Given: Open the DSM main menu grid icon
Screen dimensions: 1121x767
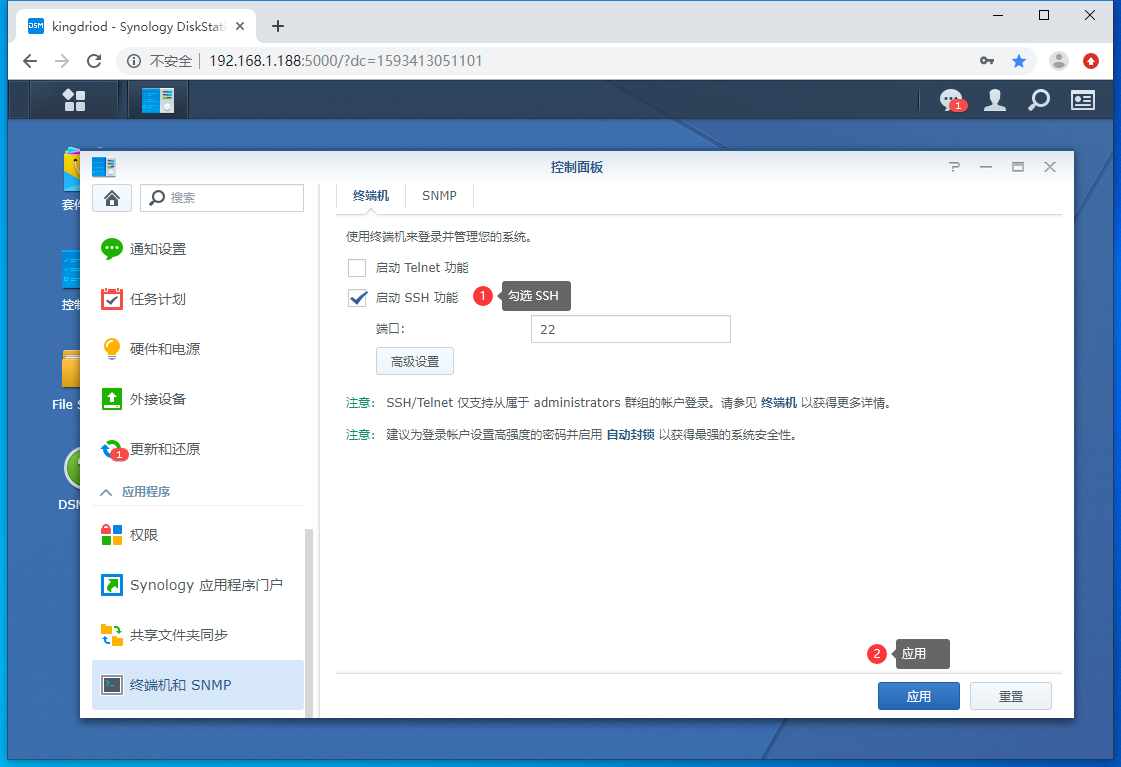Looking at the screenshot, I should point(74,100).
